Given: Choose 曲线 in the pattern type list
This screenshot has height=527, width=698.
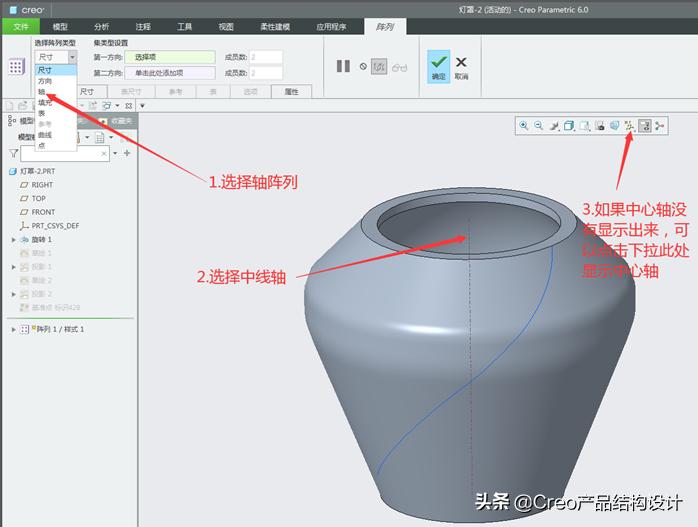Looking at the screenshot, I should click(x=56, y=134).
